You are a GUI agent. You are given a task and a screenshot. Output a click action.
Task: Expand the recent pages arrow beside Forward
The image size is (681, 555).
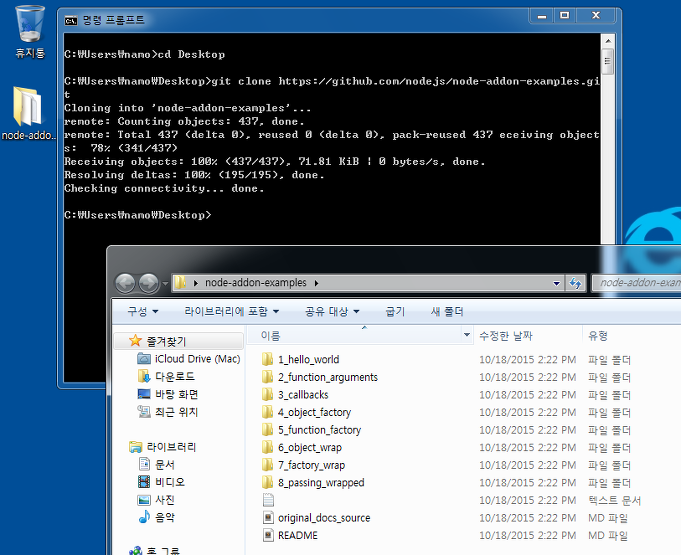coord(165,284)
